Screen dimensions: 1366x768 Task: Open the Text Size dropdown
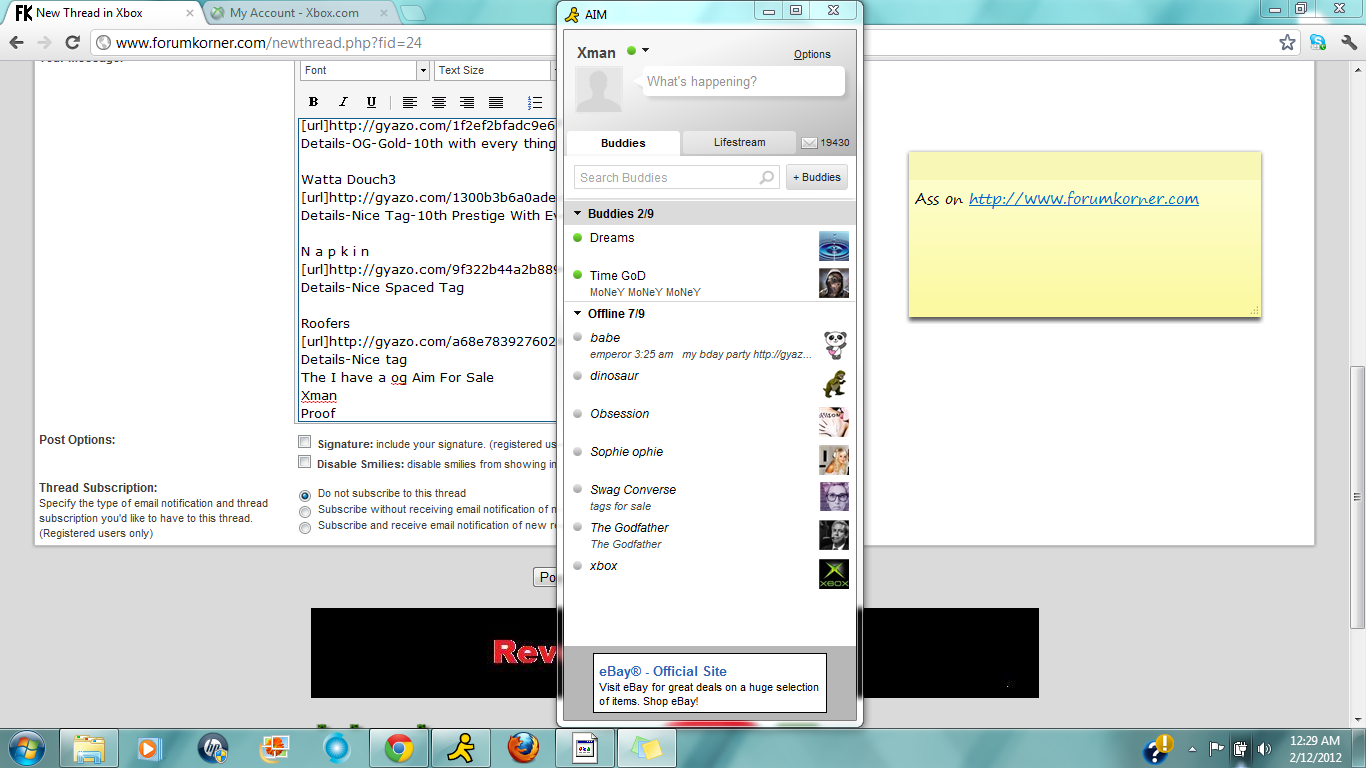(493, 70)
